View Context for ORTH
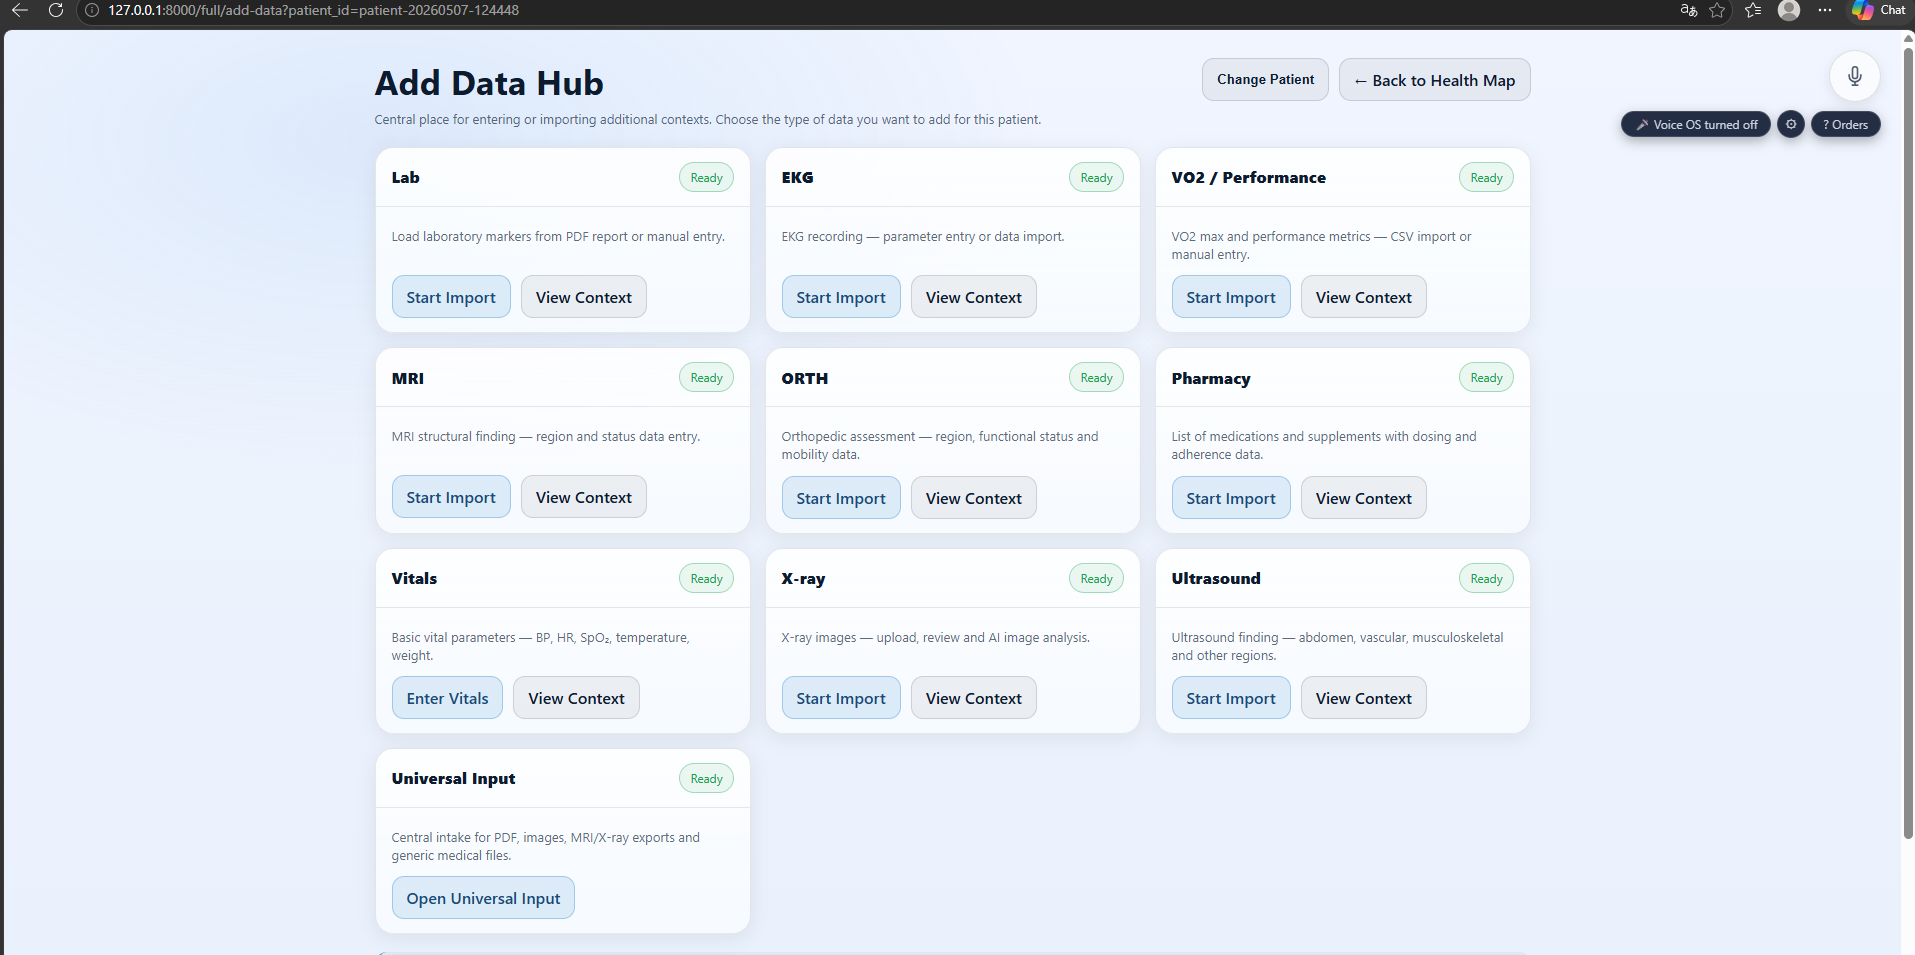The height and width of the screenshot is (955, 1915). (974, 498)
